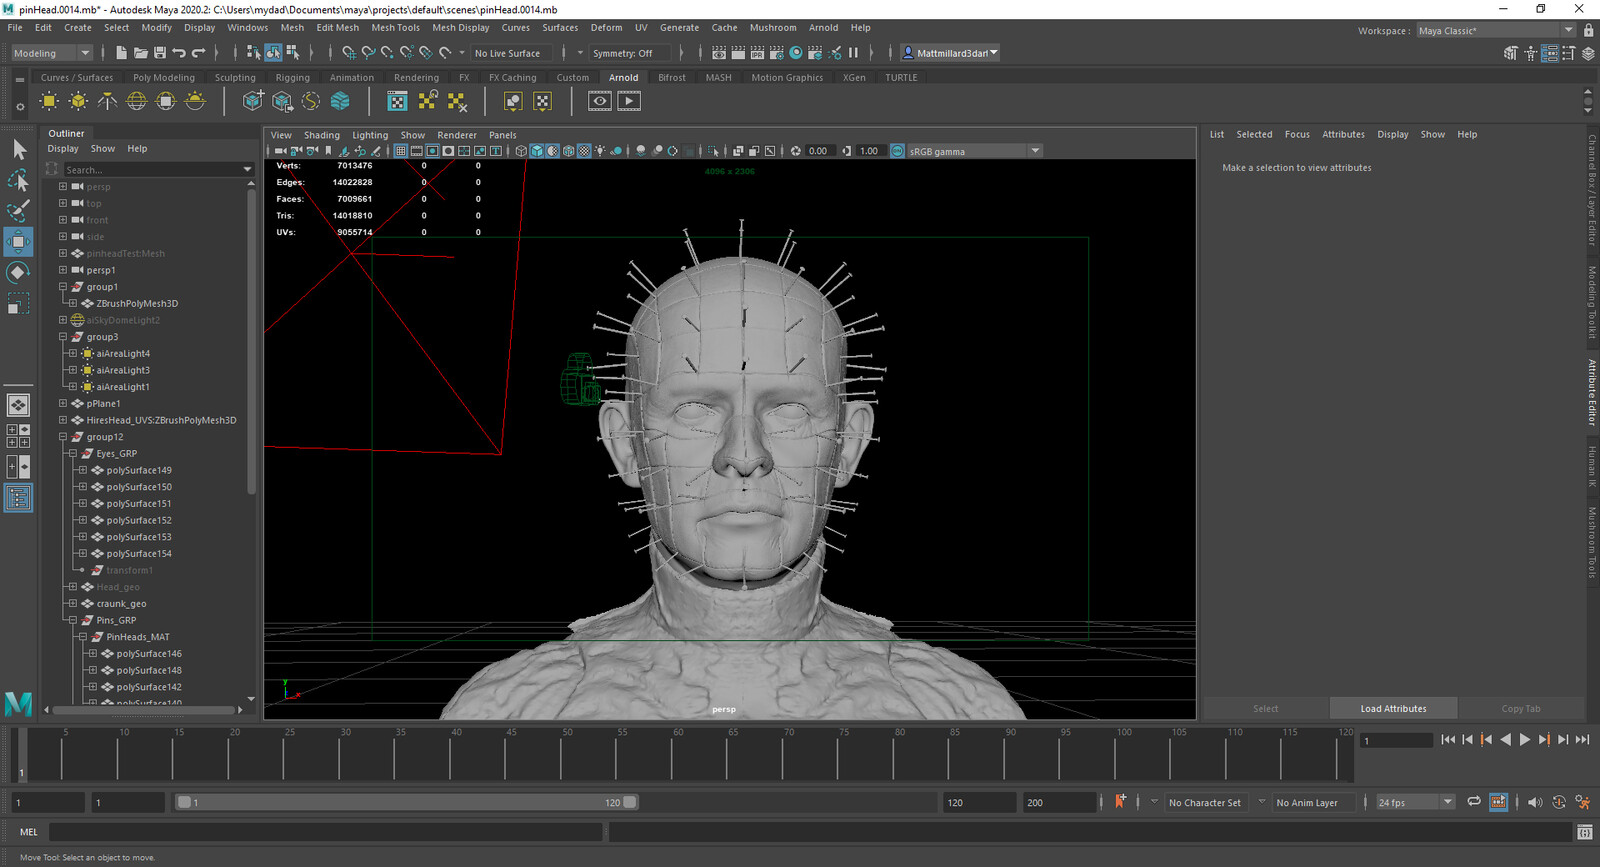Activate the Move tool in toolbox
1600x867 pixels.
[19, 242]
